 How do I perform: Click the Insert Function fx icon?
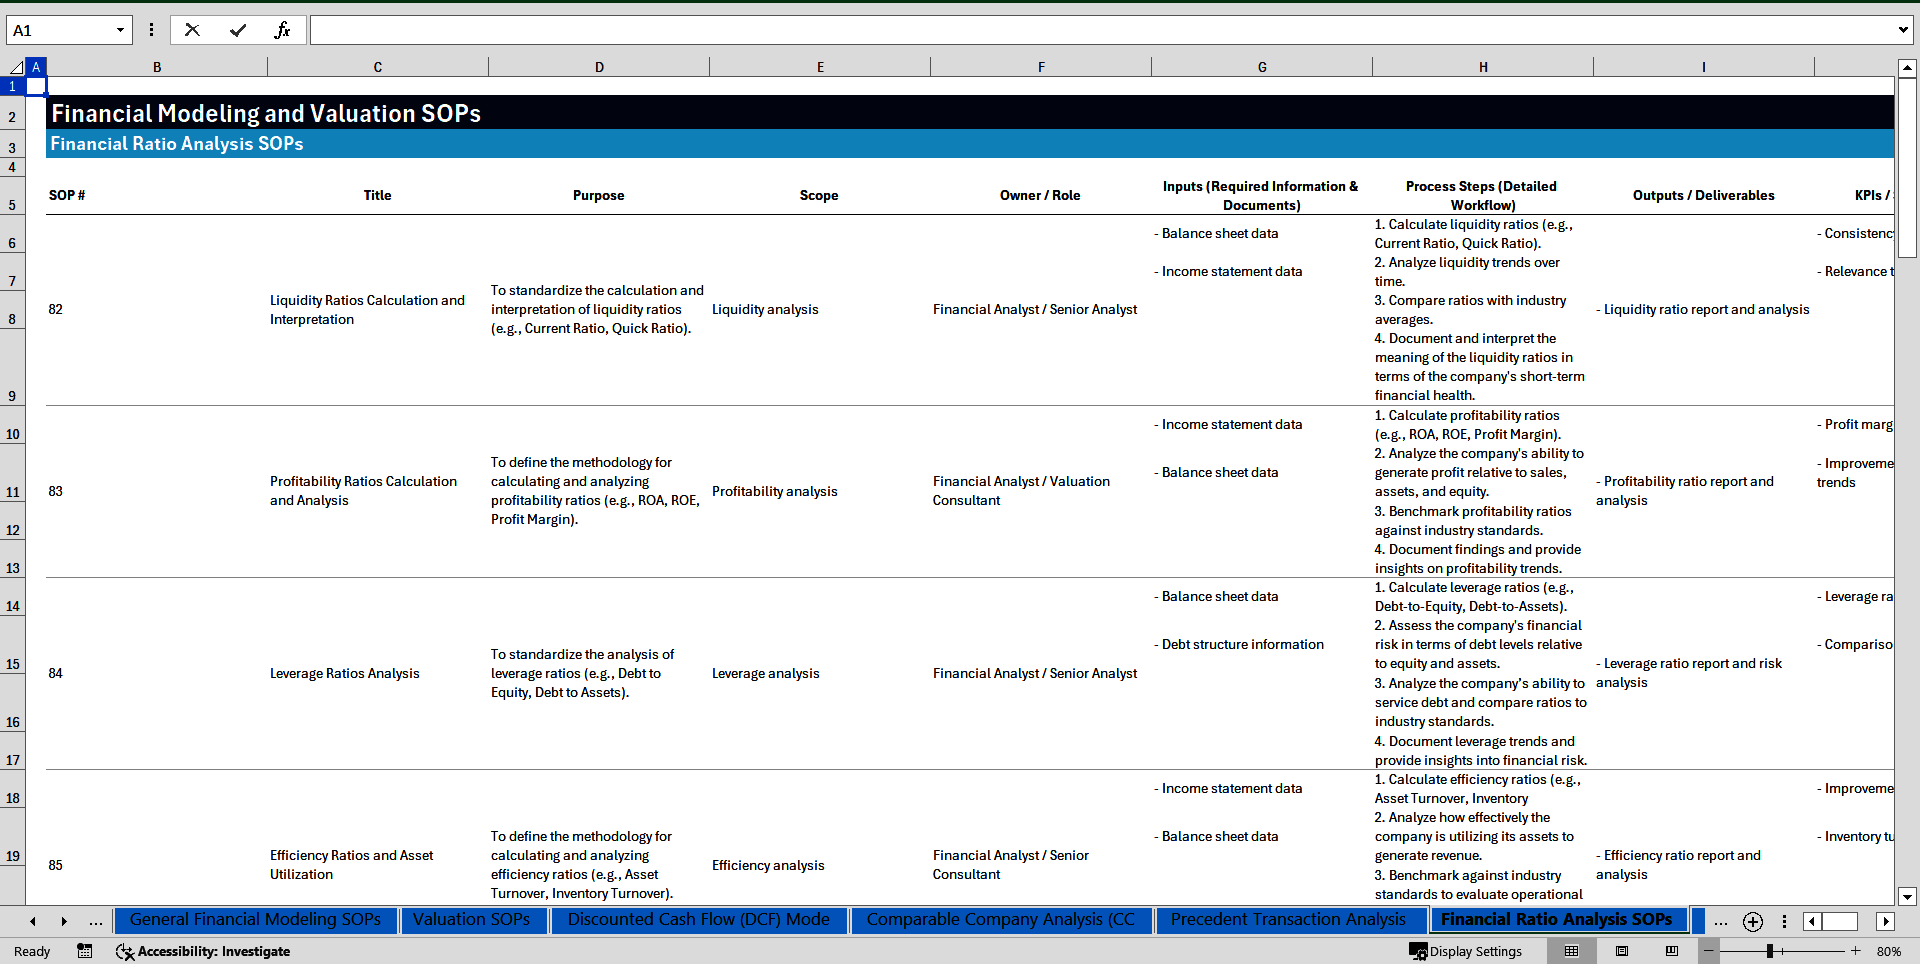(282, 30)
